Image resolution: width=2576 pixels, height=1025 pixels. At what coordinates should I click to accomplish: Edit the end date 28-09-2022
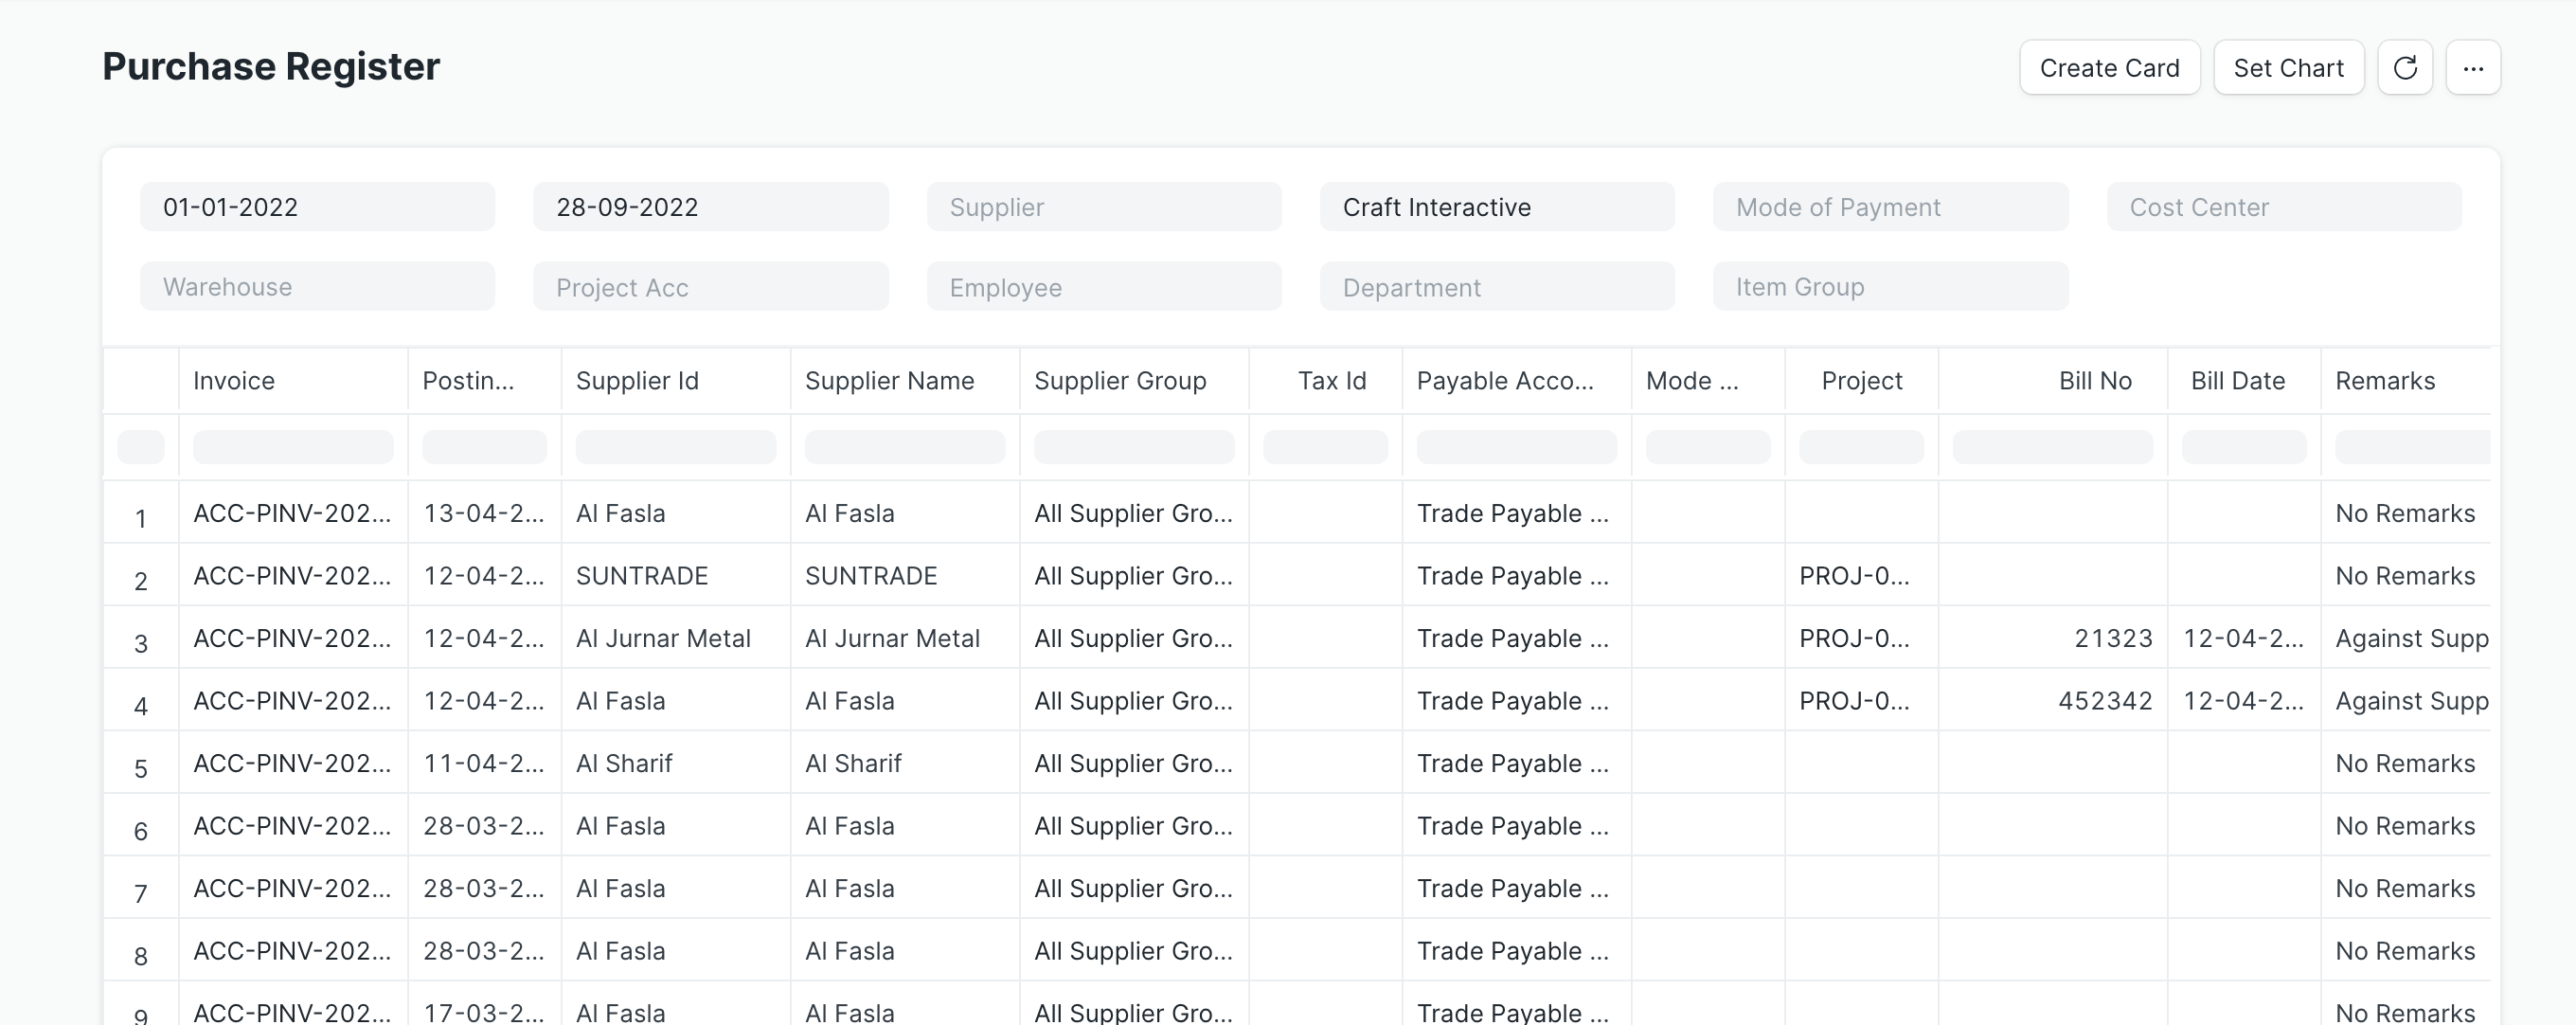coord(710,207)
